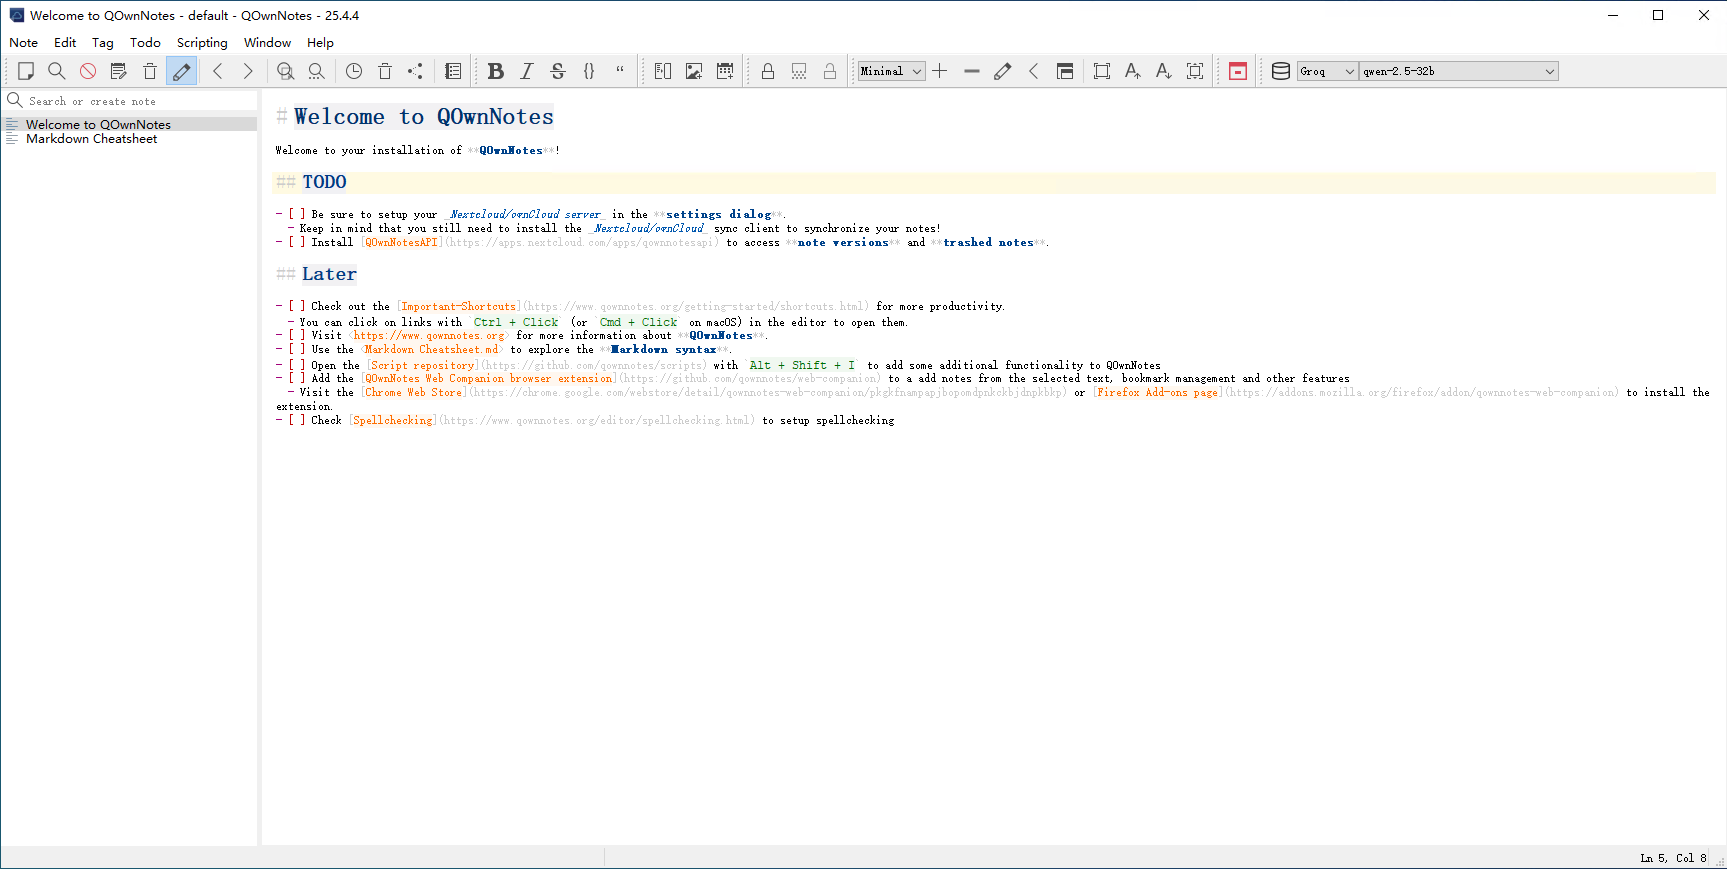Screen dimensions: 1727x869
Task: Create a new note with toolbar icon
Action: coord(26,71)
